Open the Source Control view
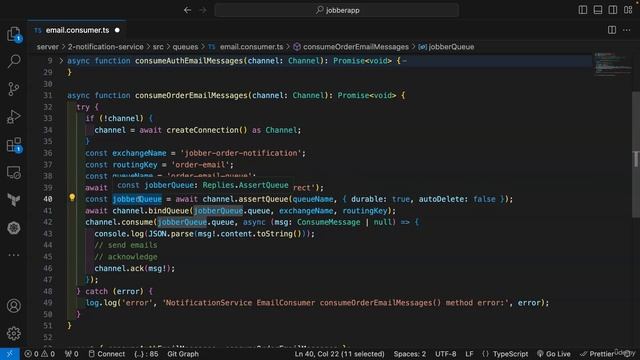Viewport: 640px width, 360px height. click(13, 89)
